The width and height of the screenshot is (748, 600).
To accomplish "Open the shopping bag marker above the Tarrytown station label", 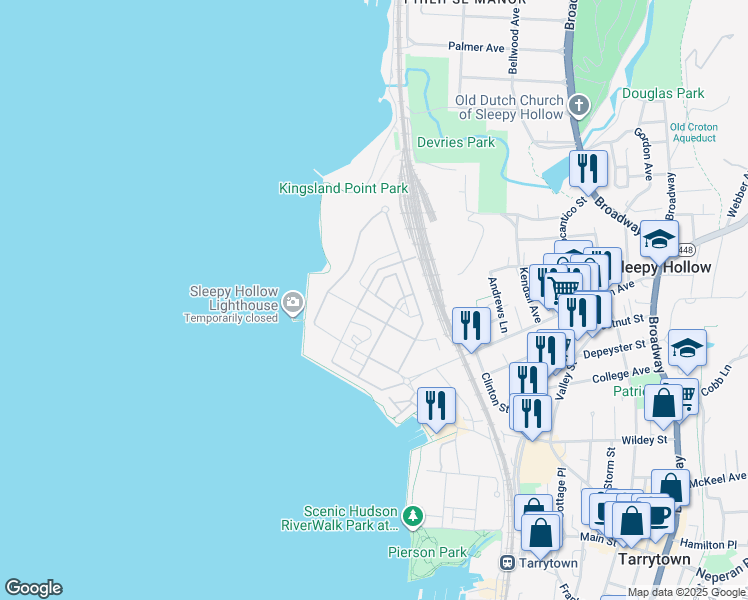I will coord(540,532).
